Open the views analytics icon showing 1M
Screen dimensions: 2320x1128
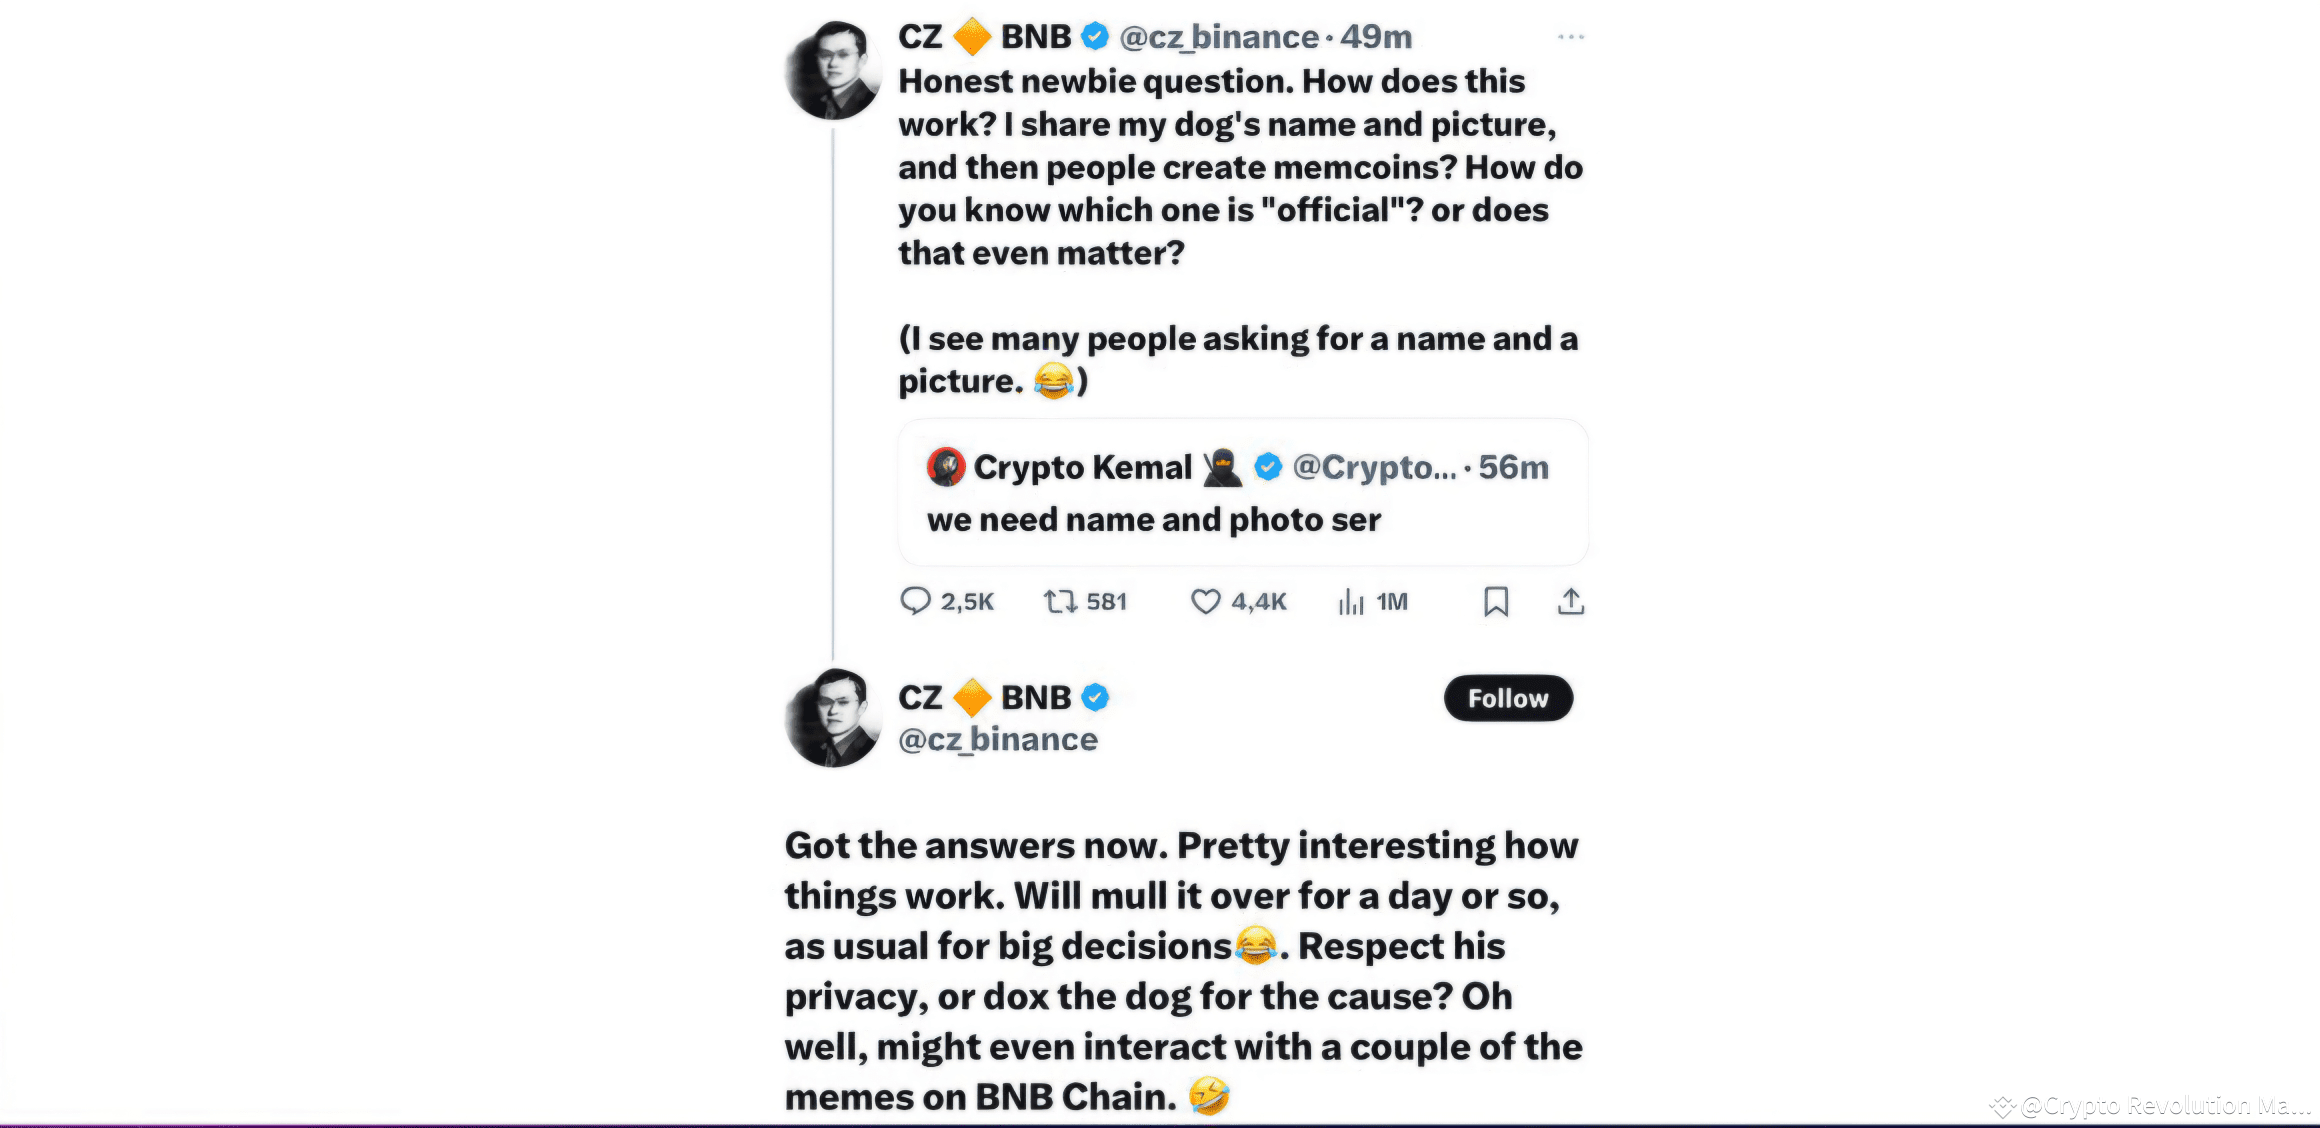pyautogui.click(x=1352, y=601)
